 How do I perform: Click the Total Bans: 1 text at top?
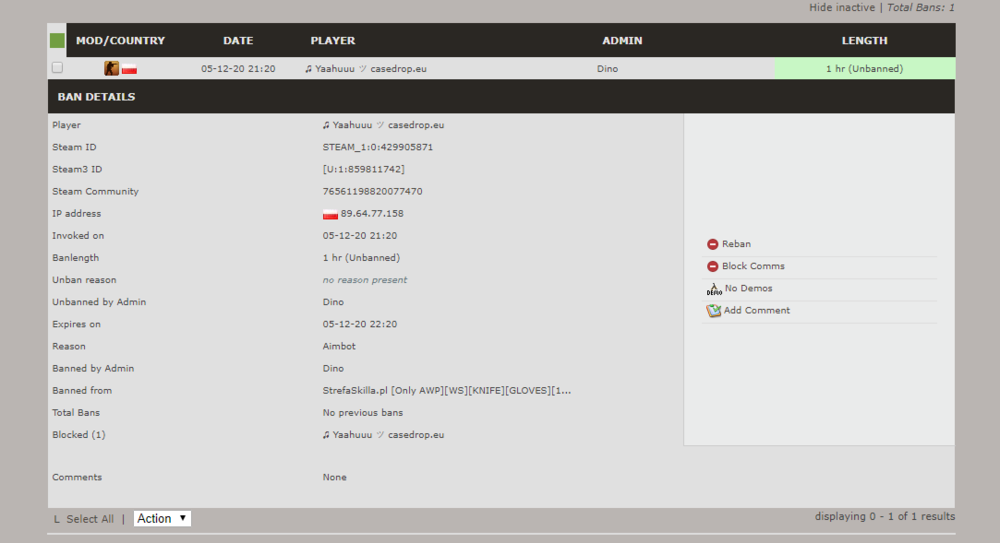(x=920, y=8)
